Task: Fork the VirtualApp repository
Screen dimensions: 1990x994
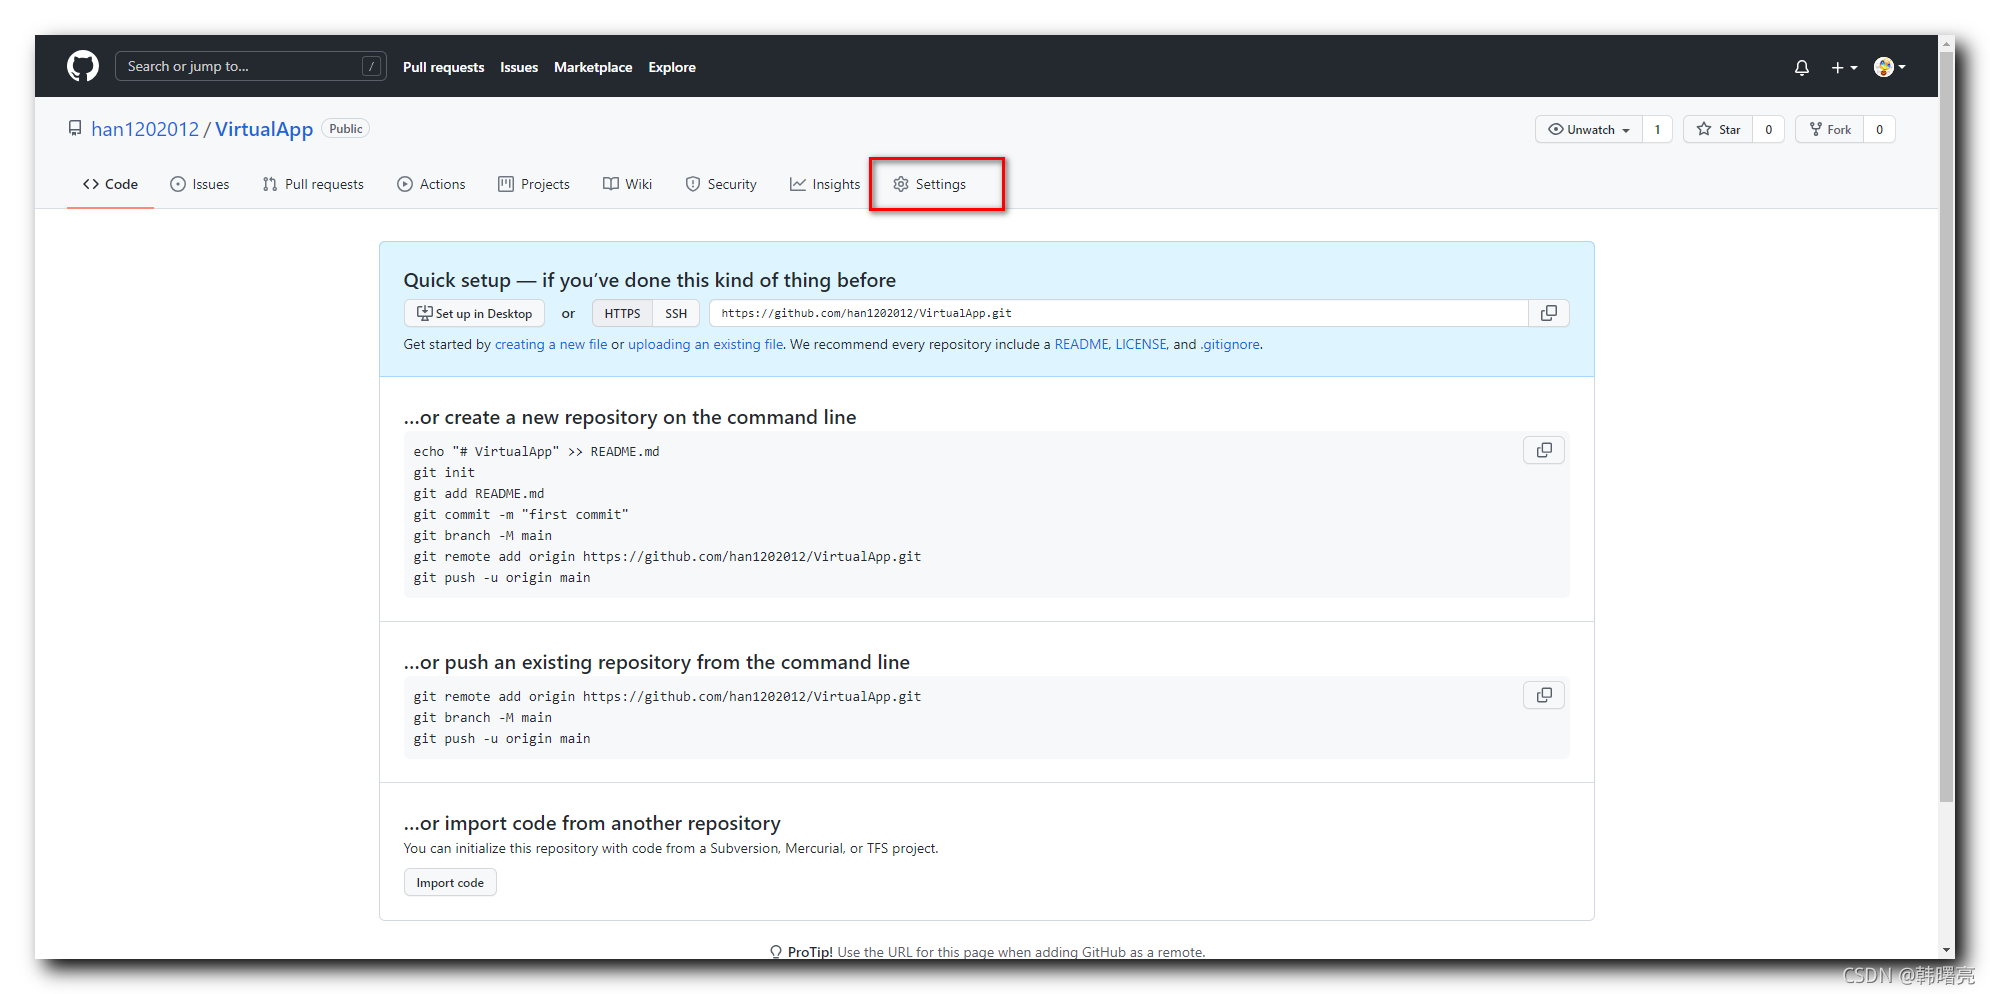Action: tap(1830, 129)
